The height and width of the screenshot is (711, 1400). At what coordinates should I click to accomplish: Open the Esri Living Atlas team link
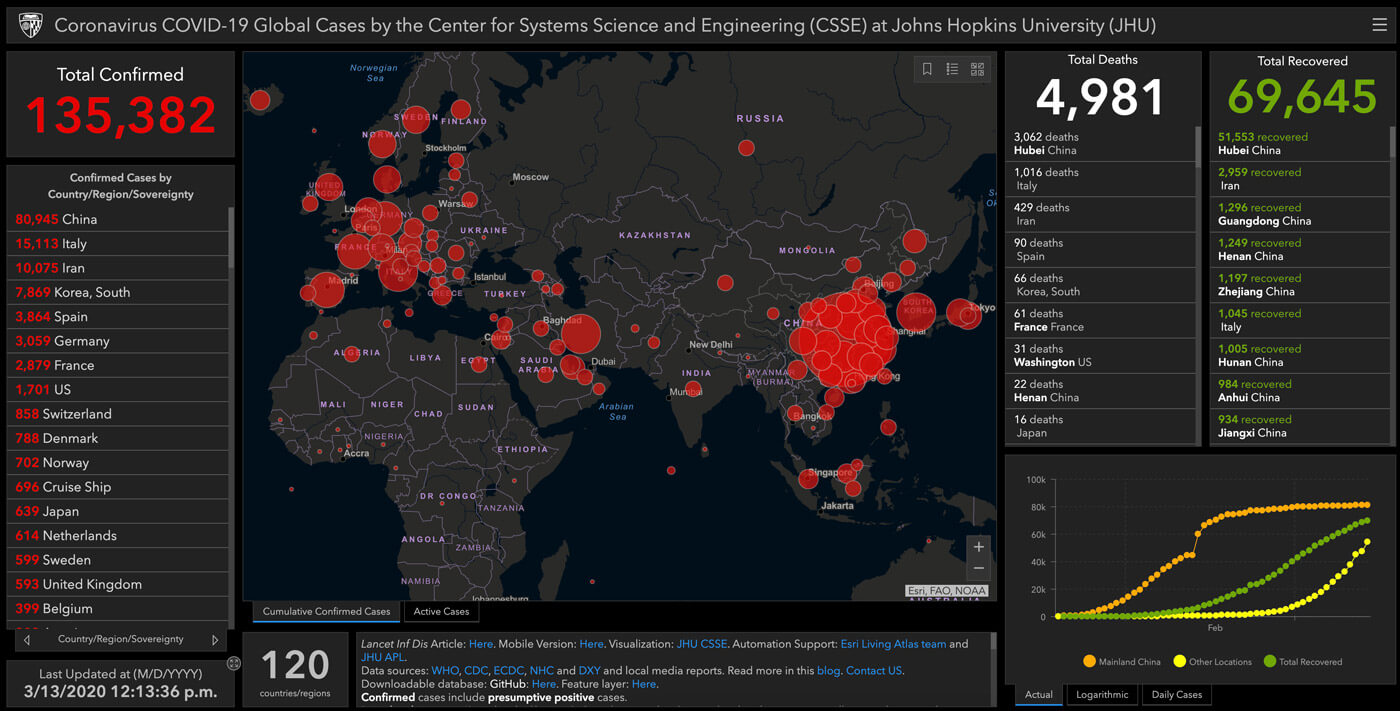892,644
